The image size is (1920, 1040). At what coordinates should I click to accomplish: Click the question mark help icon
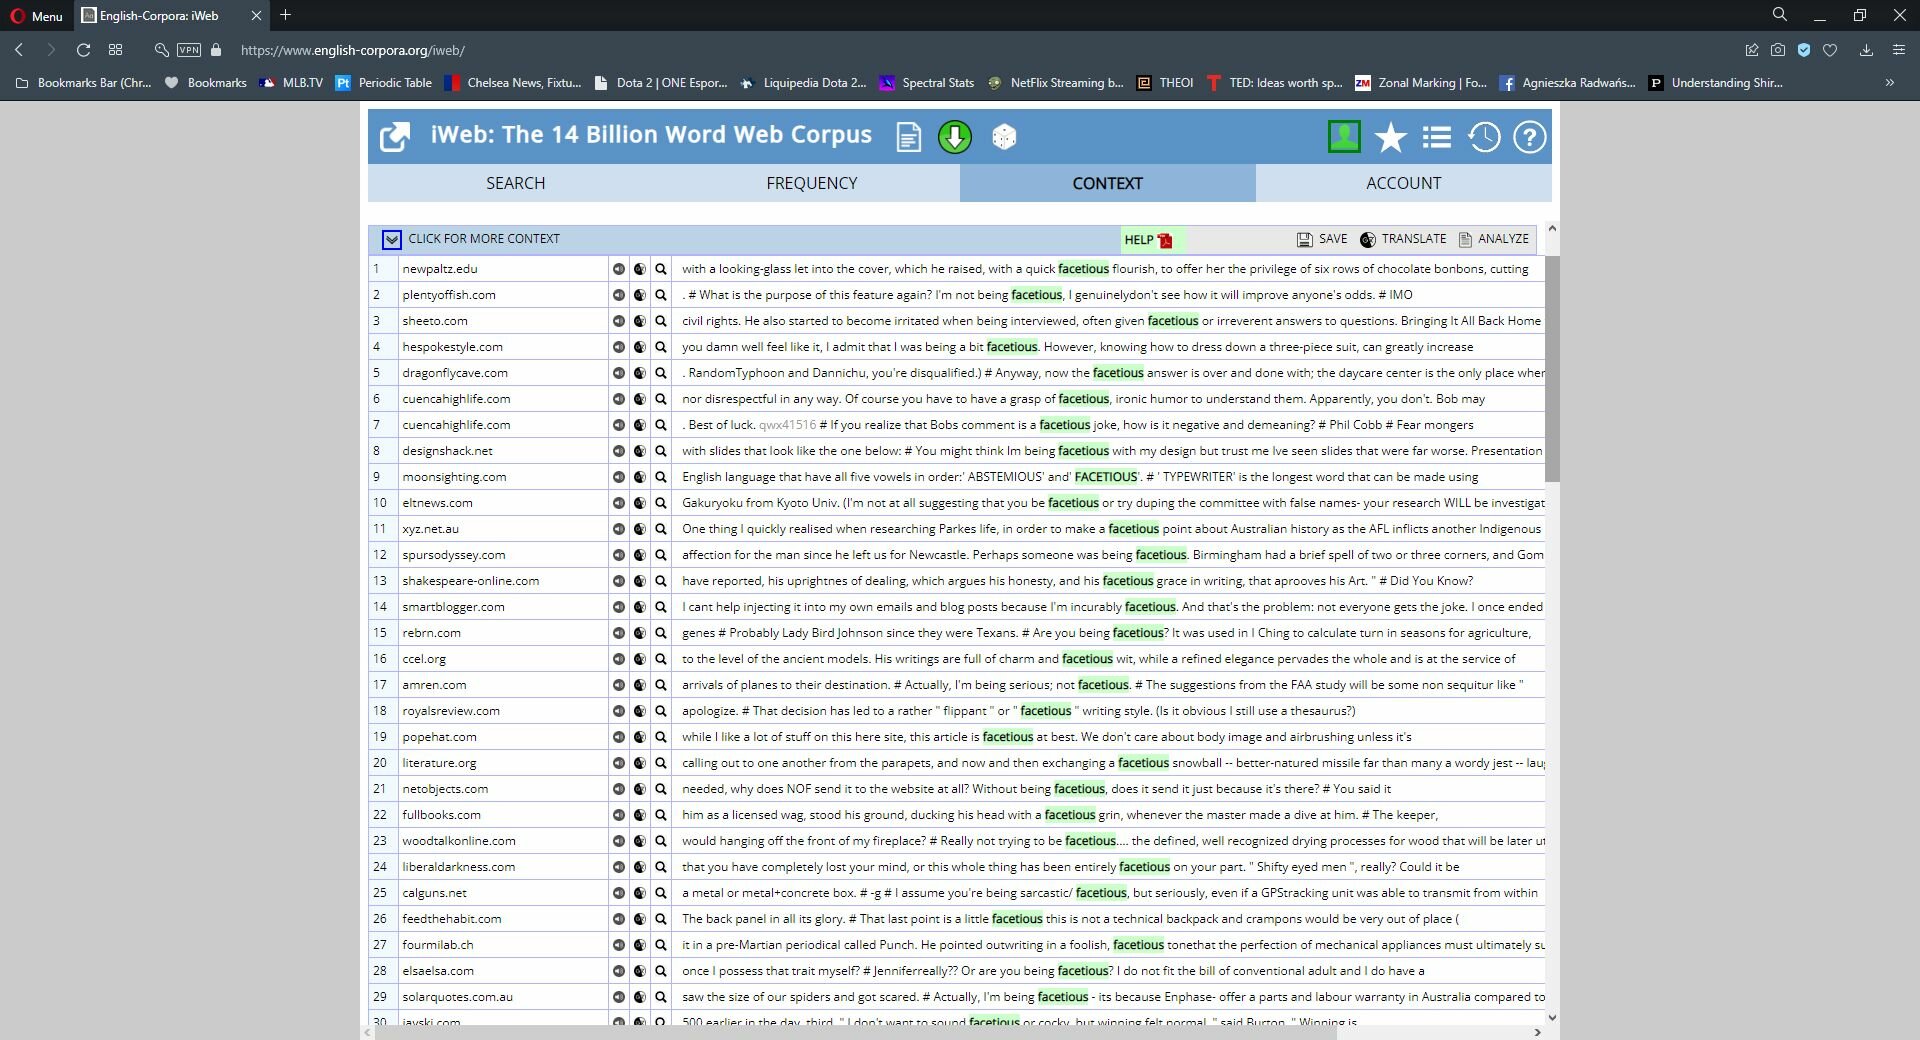1529,137
